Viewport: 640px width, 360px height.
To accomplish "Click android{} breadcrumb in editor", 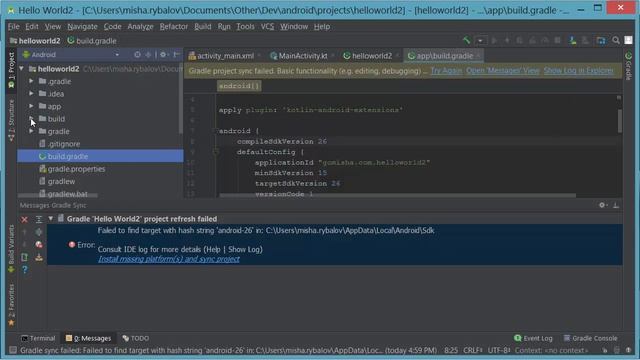I will tap(239, 86).
